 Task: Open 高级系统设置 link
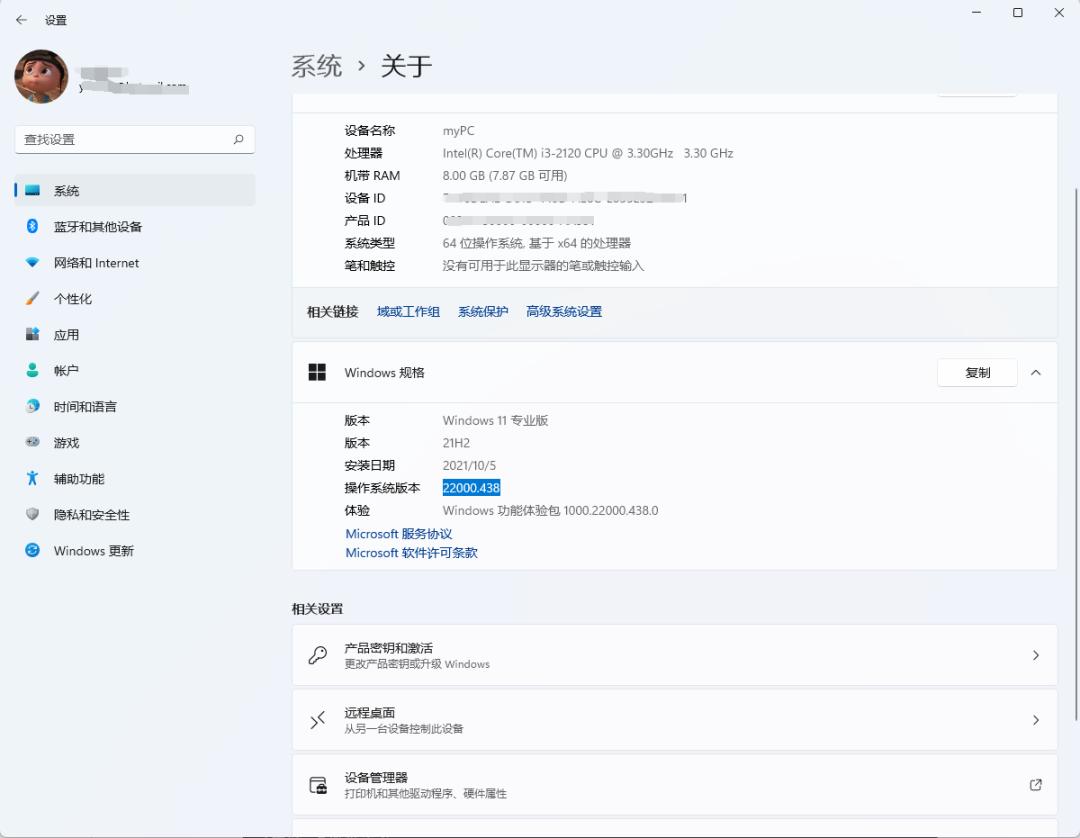pyautogui.click(x=563, y=311)
